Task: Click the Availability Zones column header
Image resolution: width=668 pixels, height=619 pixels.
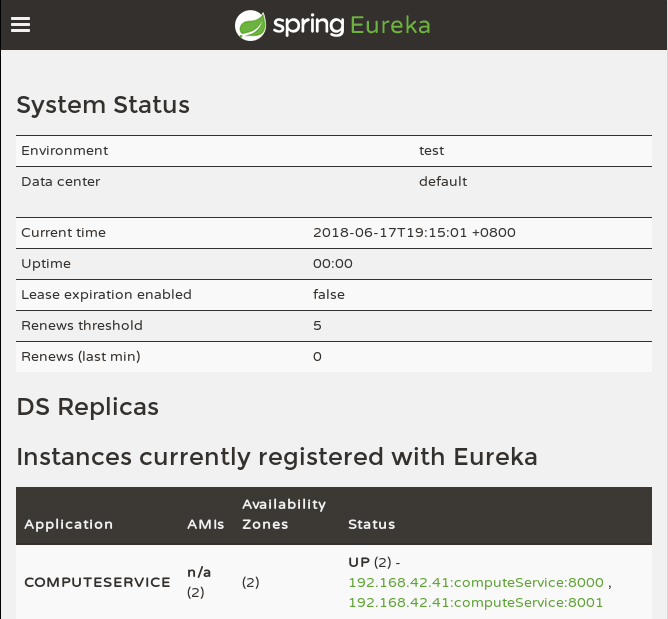Action: pyautogui.click(x=284, y=514)
